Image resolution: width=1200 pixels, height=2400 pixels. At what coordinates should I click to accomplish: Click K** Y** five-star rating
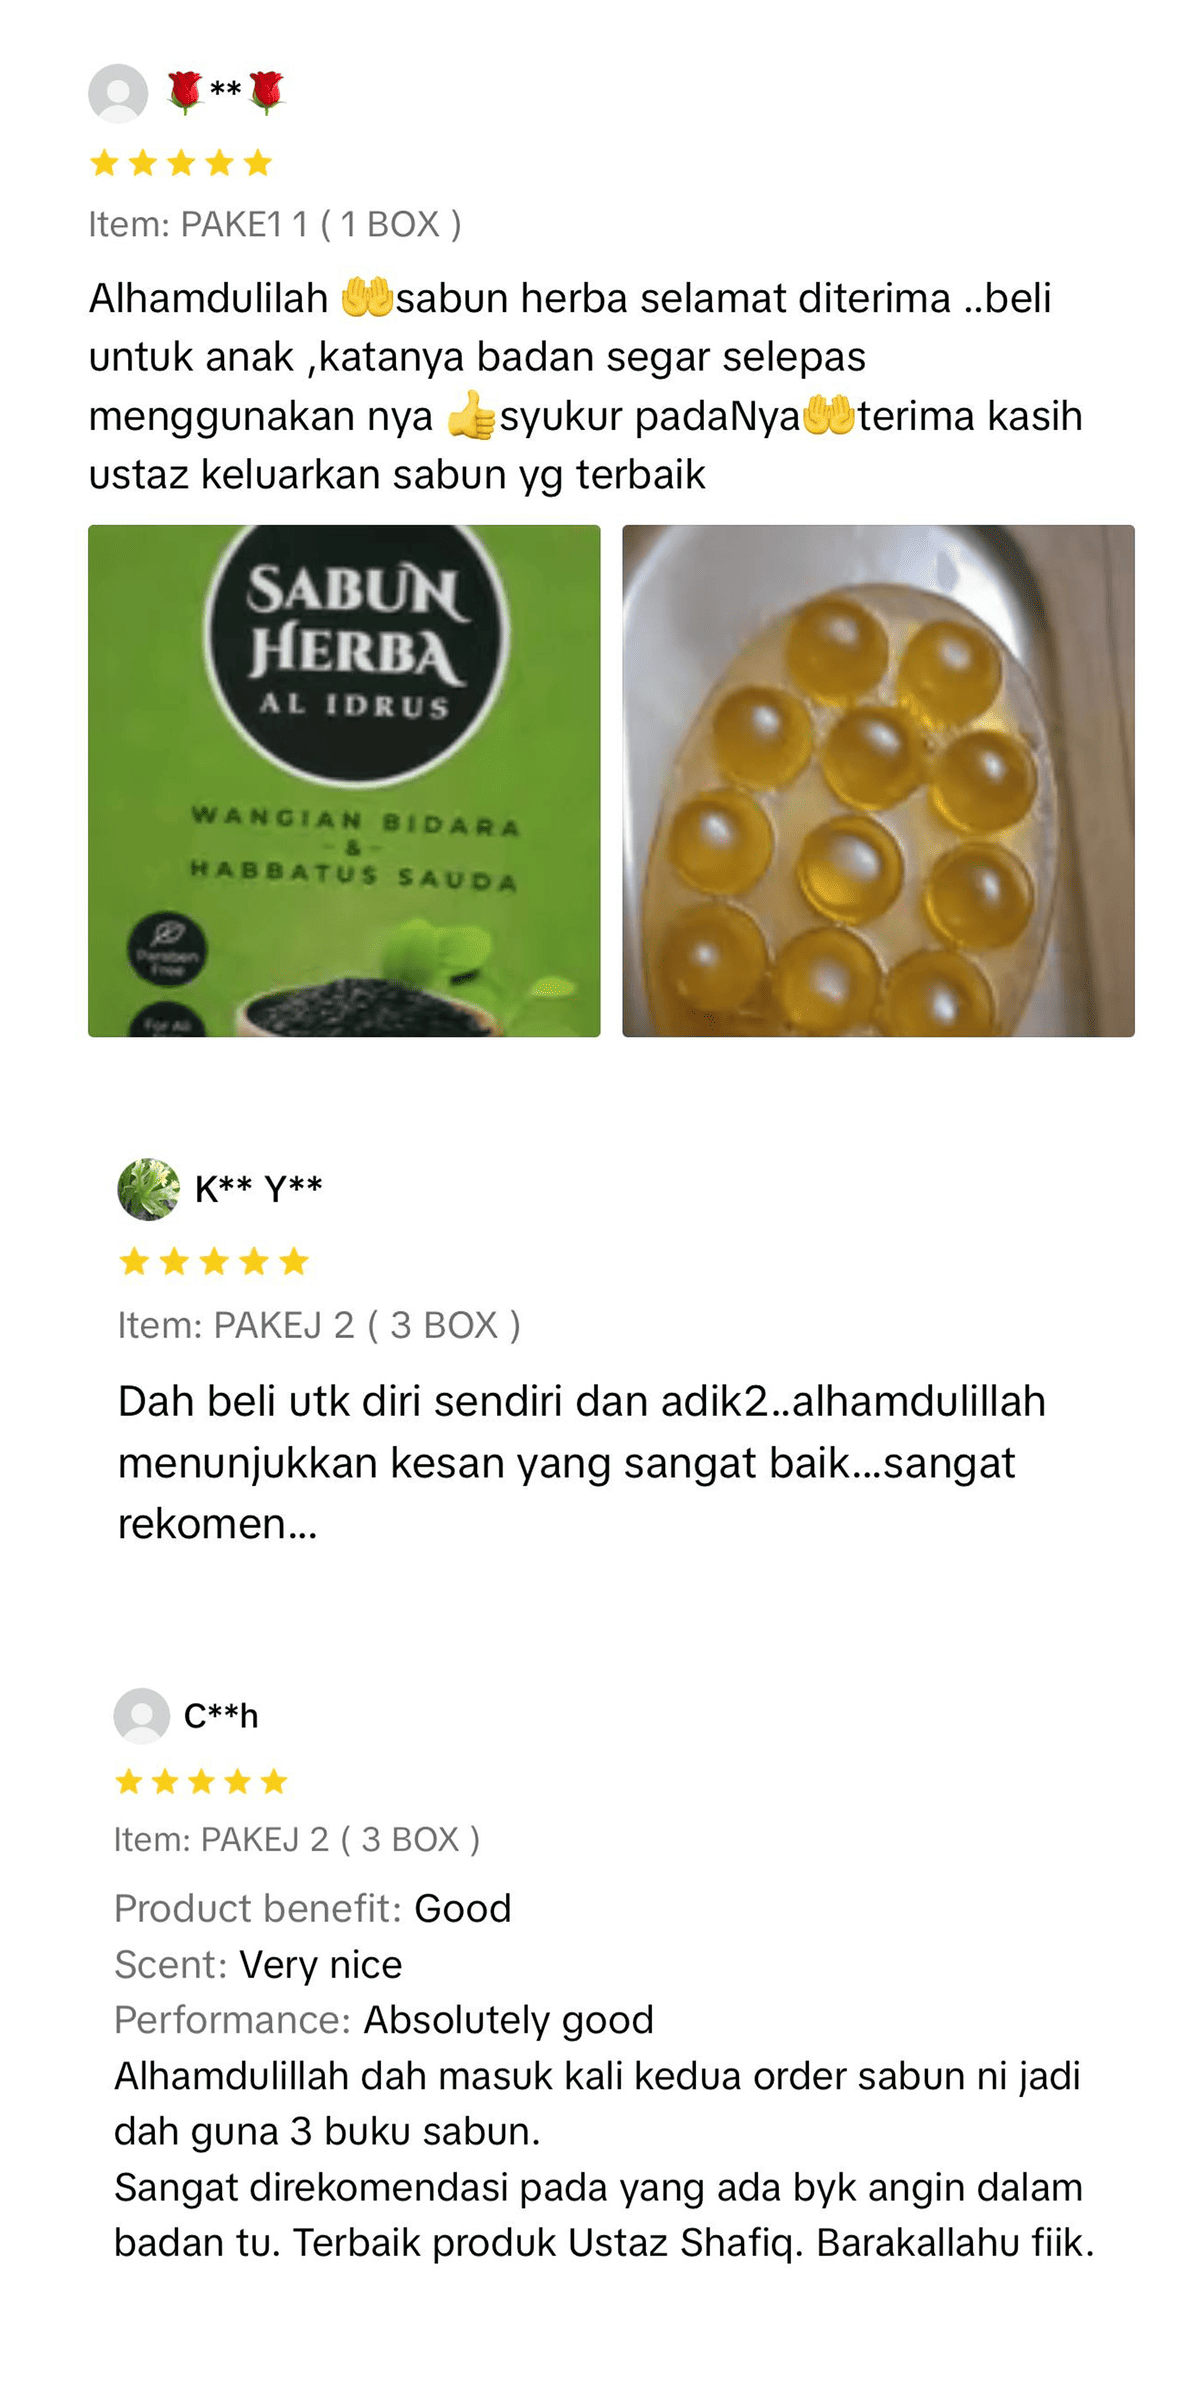214,1261
